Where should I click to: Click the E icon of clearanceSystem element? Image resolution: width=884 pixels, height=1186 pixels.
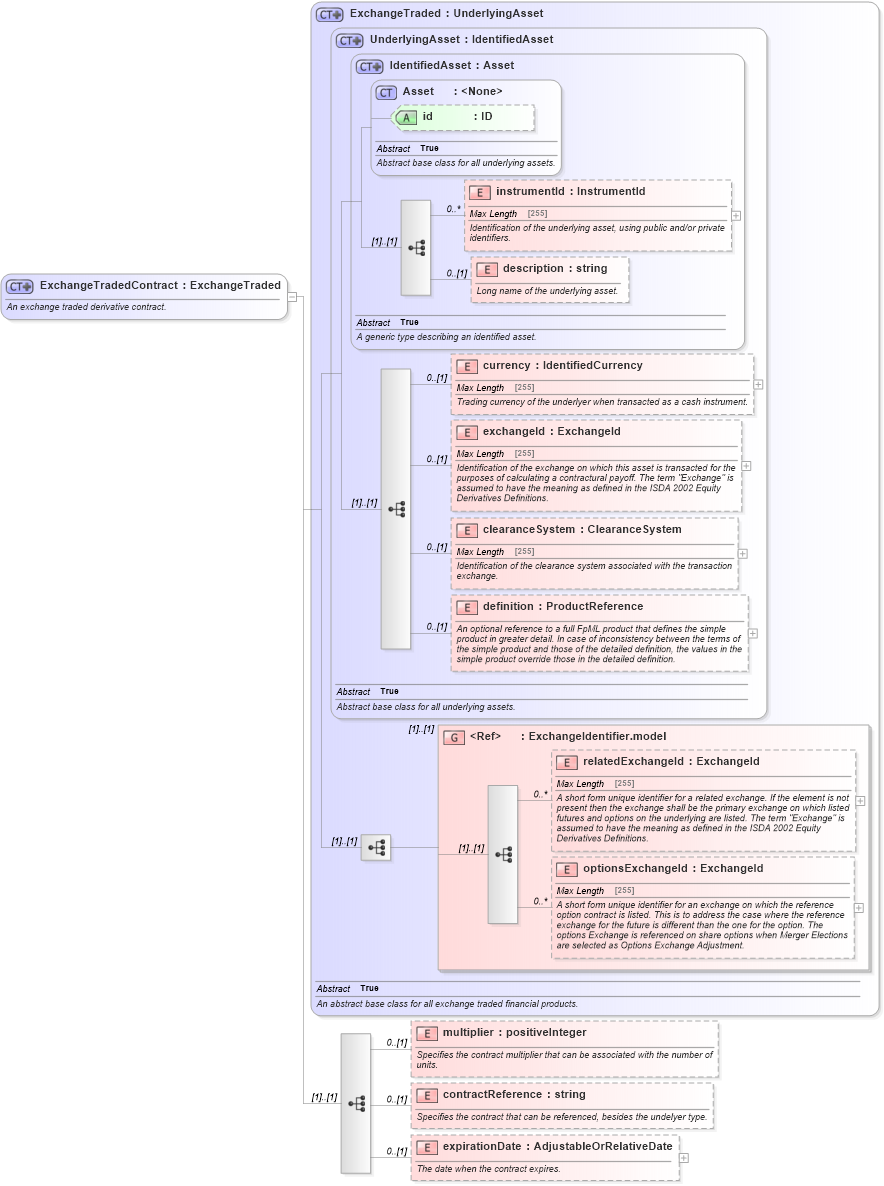tap(467, 530)
